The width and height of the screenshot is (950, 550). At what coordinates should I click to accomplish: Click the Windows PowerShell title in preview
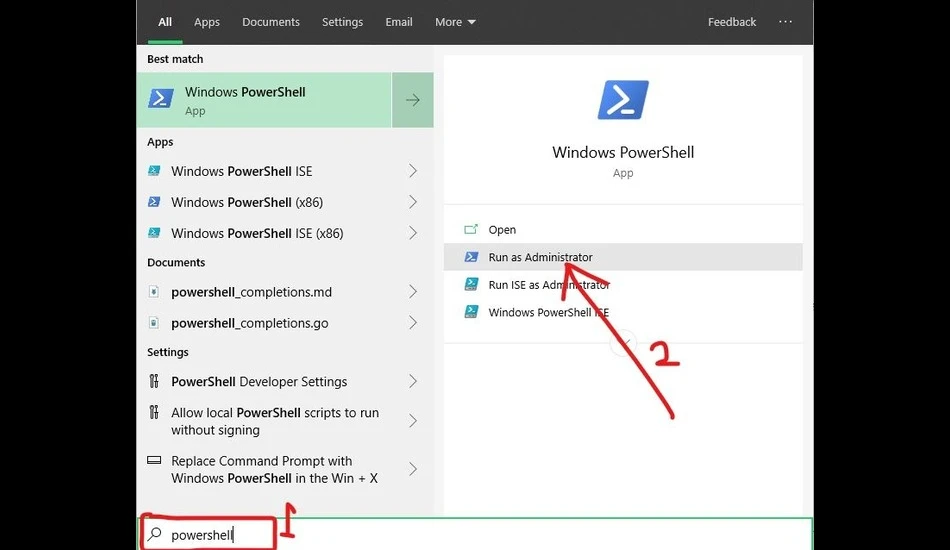coord(623,152)
